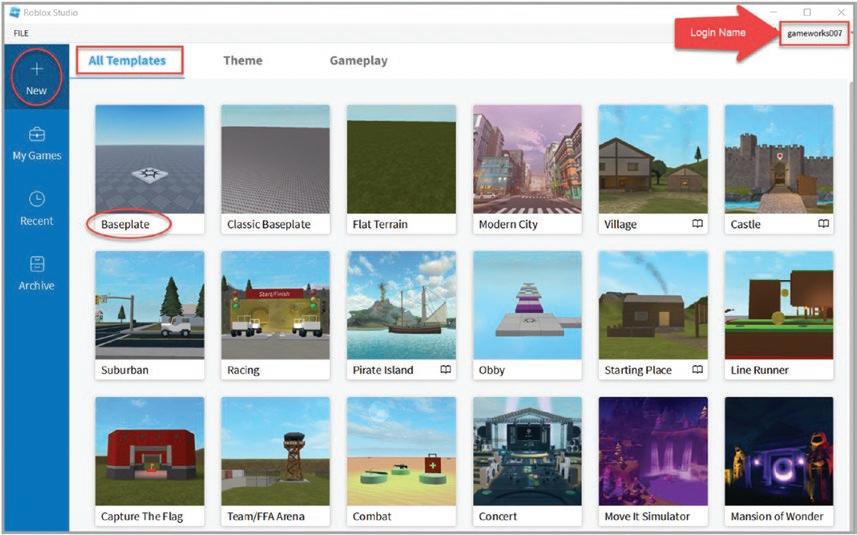Click the Concert label text

coord(497,516)
